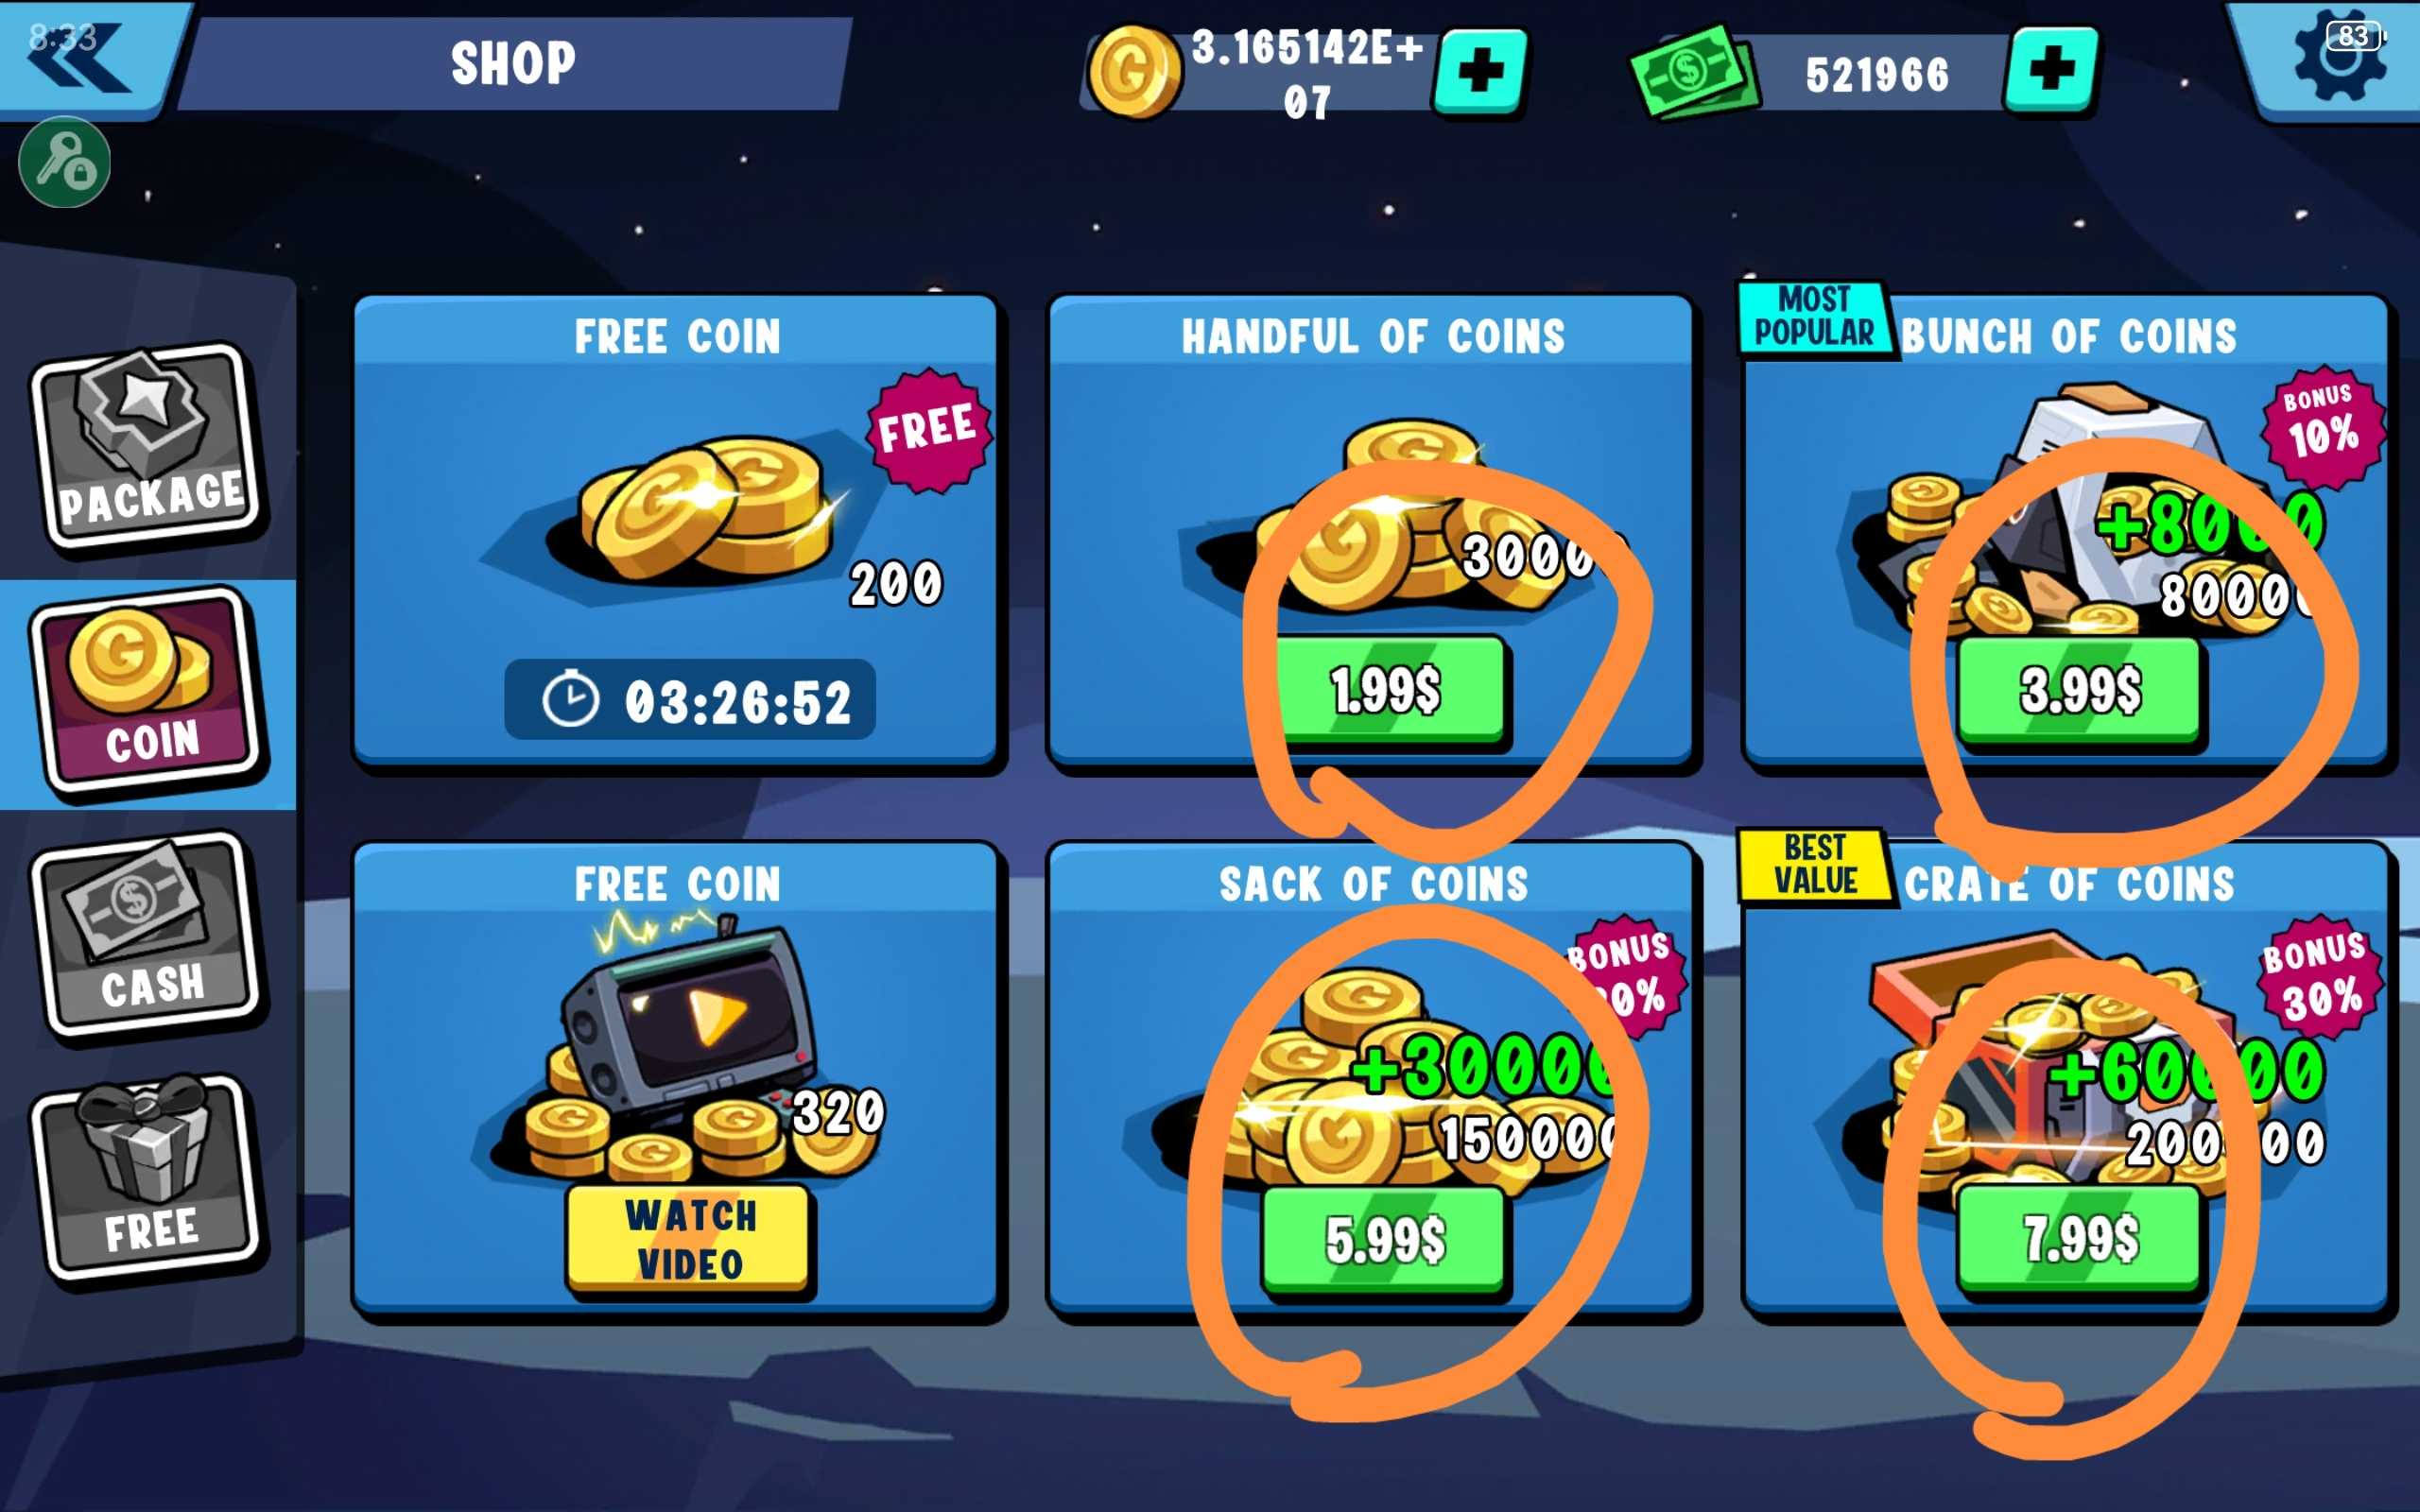2420x1512 pixels.
Task: Tap the green key-lock icon
Action: click(65, 162)
